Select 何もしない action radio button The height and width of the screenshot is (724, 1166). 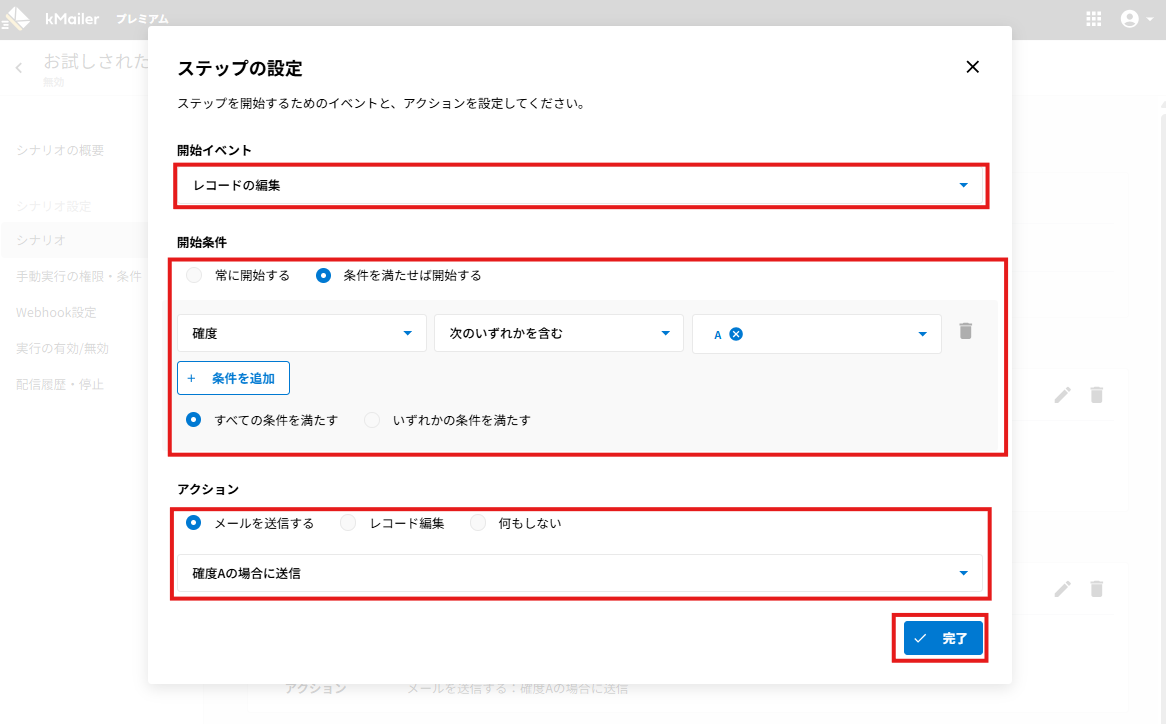[478, 523]
